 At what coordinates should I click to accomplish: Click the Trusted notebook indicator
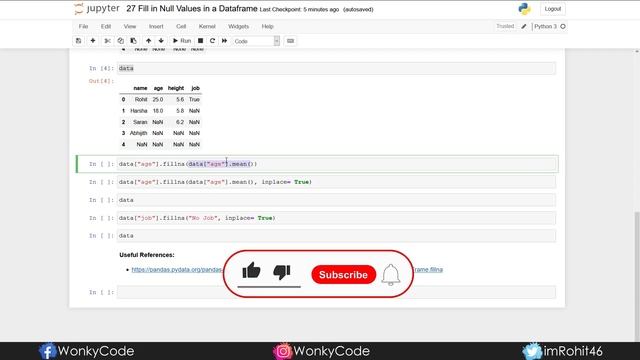click(505, 27)
